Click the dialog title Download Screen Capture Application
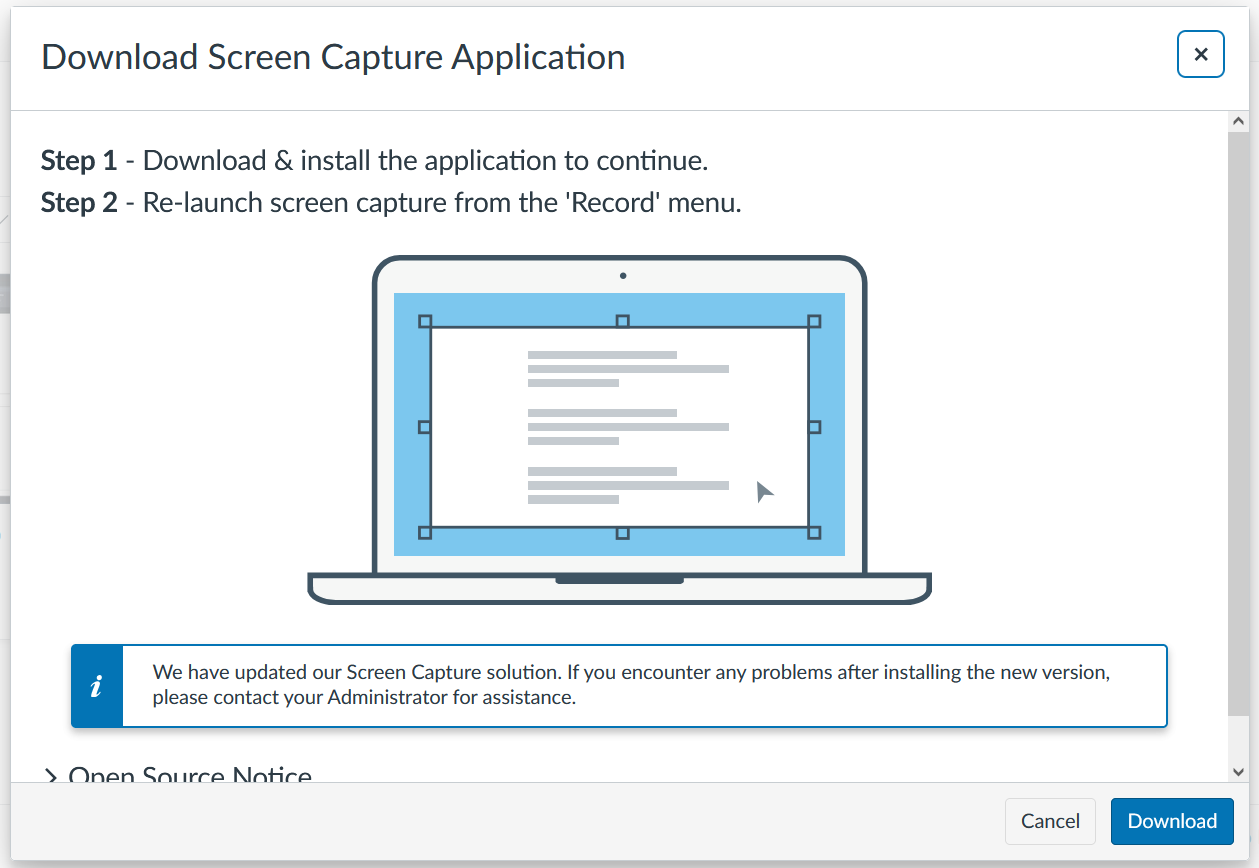 coord(332,57)
